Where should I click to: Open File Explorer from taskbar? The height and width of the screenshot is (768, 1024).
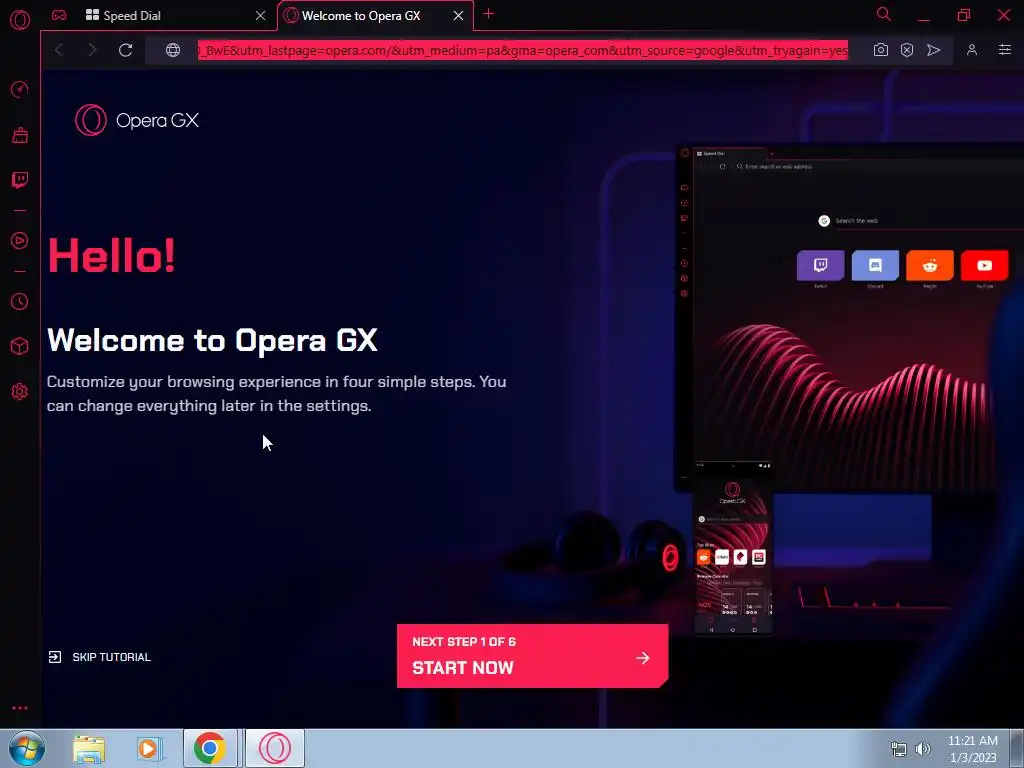(x=88, y=749)
